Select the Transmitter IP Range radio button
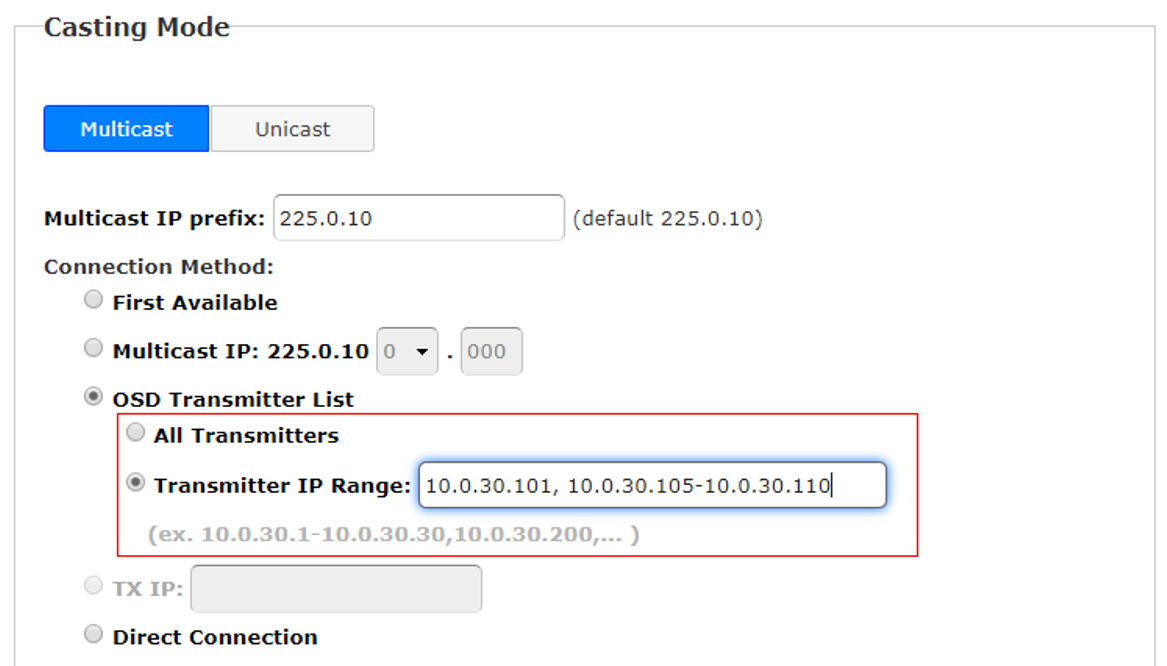This screenshot has width=1167, height=666. (x=134, y=484)
